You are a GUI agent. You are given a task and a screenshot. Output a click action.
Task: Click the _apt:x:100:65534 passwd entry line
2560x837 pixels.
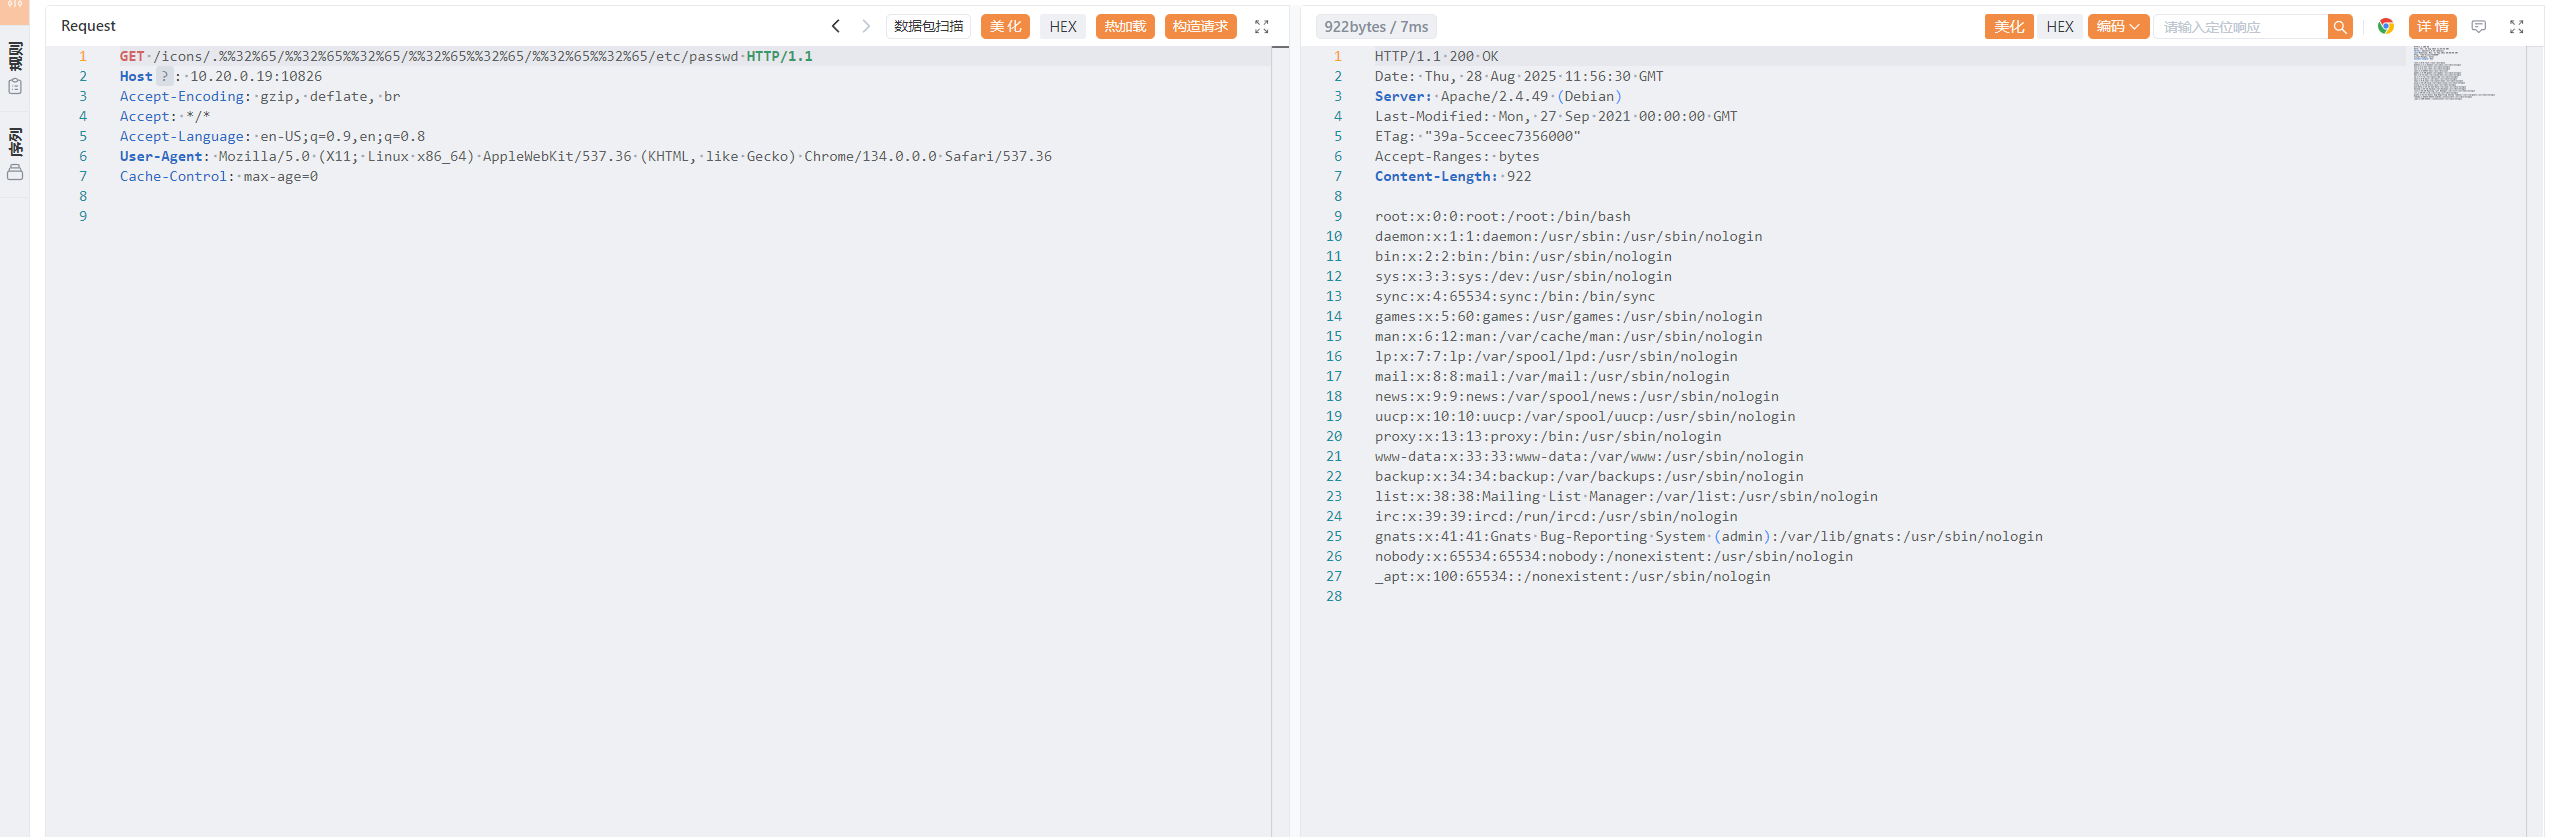click(1572, 576)
